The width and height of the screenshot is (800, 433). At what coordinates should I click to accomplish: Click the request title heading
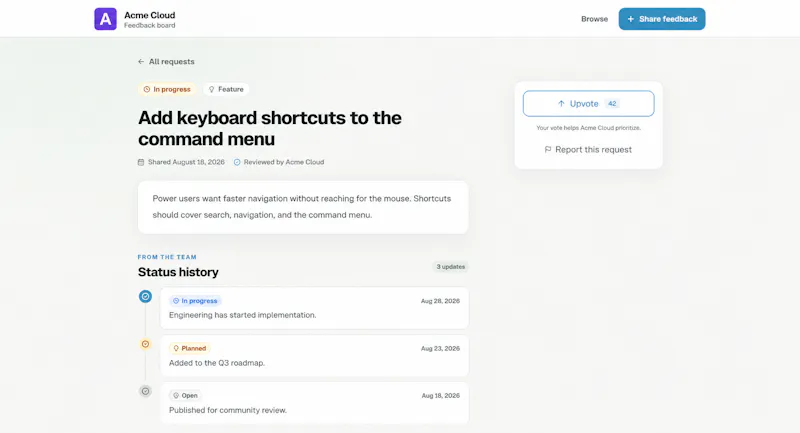(270, 128)
